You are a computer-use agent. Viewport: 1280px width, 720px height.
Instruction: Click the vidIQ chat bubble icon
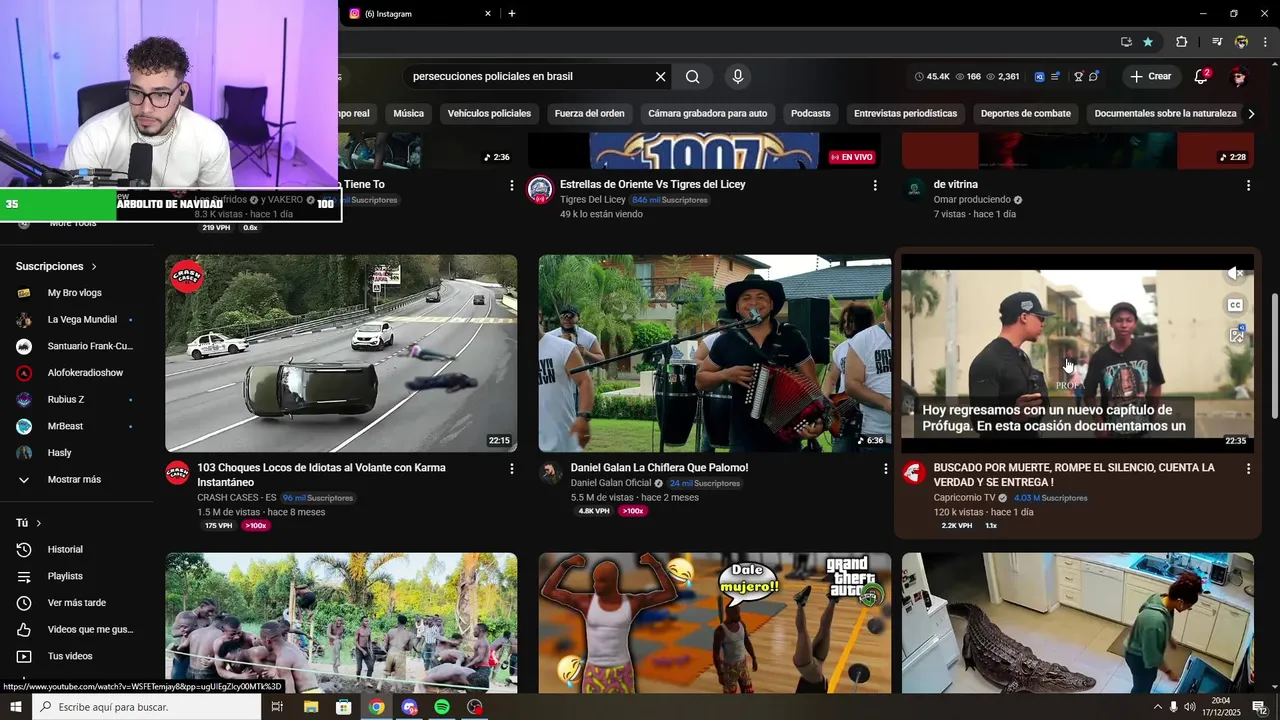pos(1094,77)
